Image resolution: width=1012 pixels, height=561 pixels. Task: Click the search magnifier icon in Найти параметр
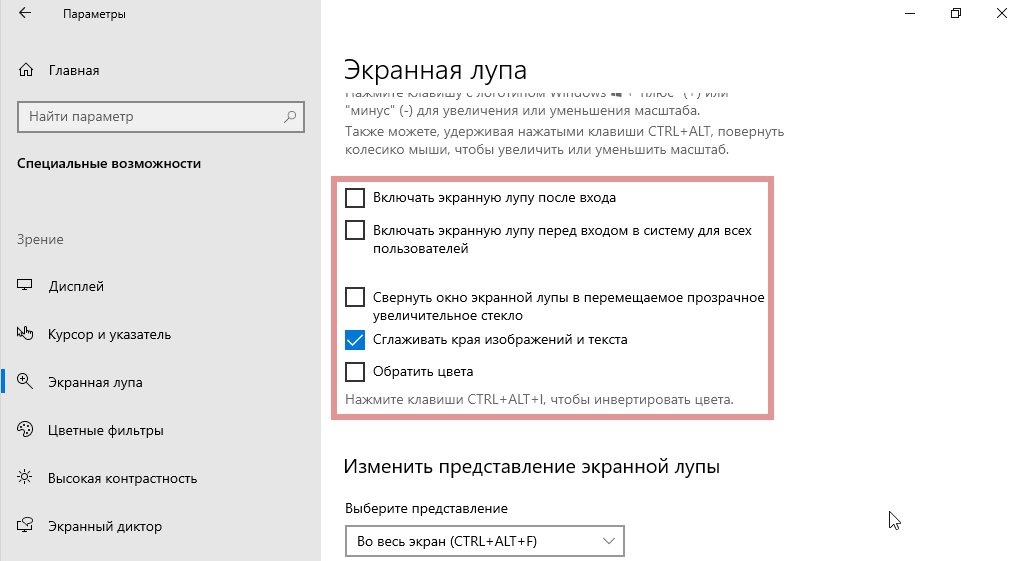pyautogui.click(x=290, y=117)
